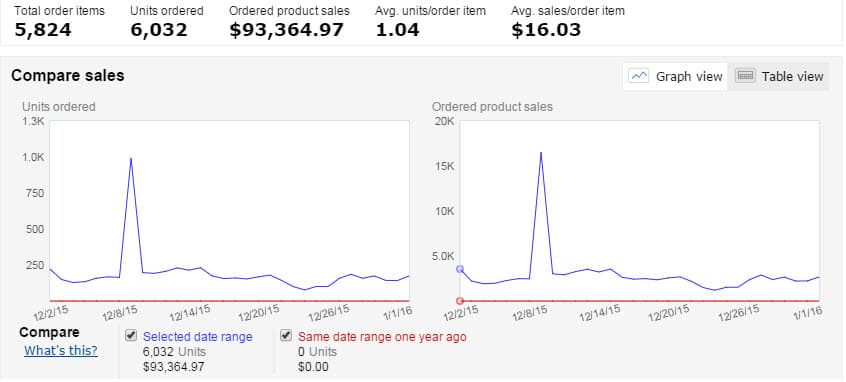846x382 pixels.
Task: Click the 12/26/15 label on sales chart
Action: (x=739, y=314)
